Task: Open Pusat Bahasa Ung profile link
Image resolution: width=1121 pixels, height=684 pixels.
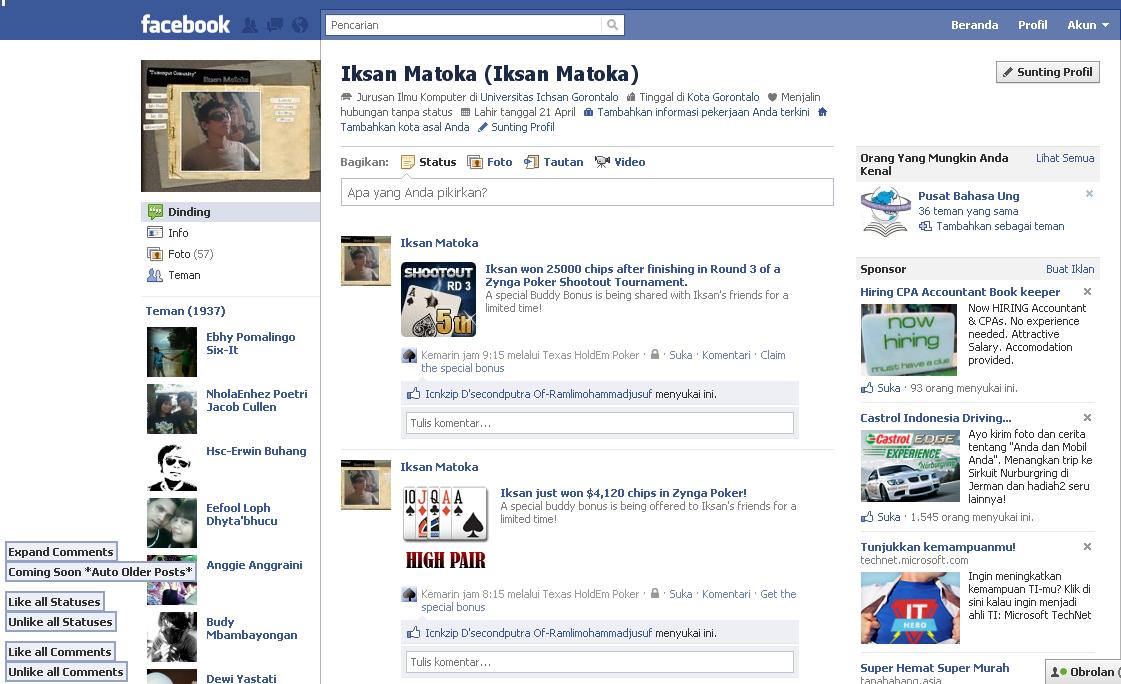Action: [x=969, y=196]
